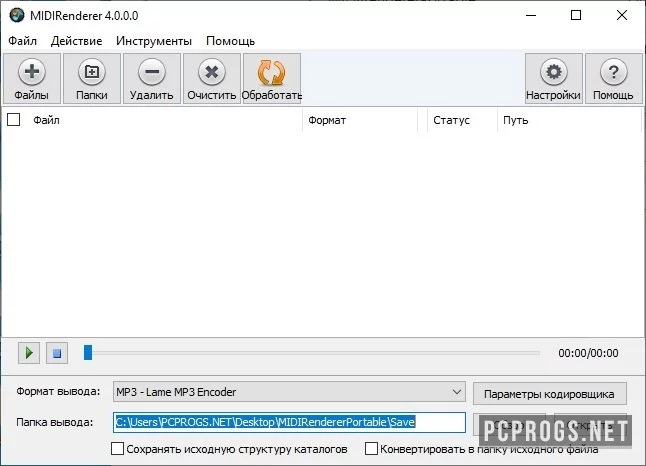This screenshot has height=466, width=646.
Task: Enable Сохранять исходную структуру каталогов checkbox
Action: pos(117,449)
